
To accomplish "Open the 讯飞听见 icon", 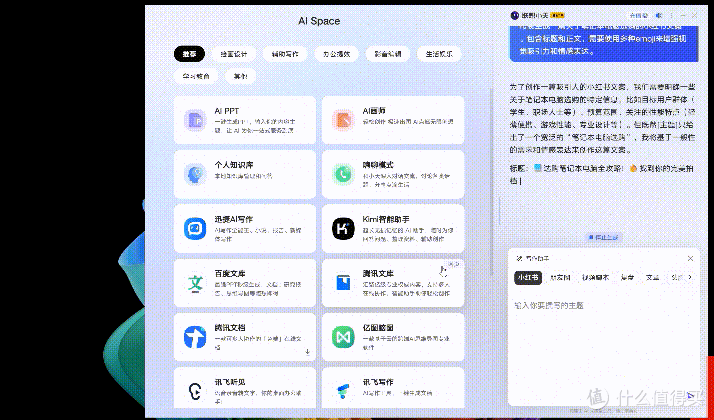I will [x=195, y=391].
